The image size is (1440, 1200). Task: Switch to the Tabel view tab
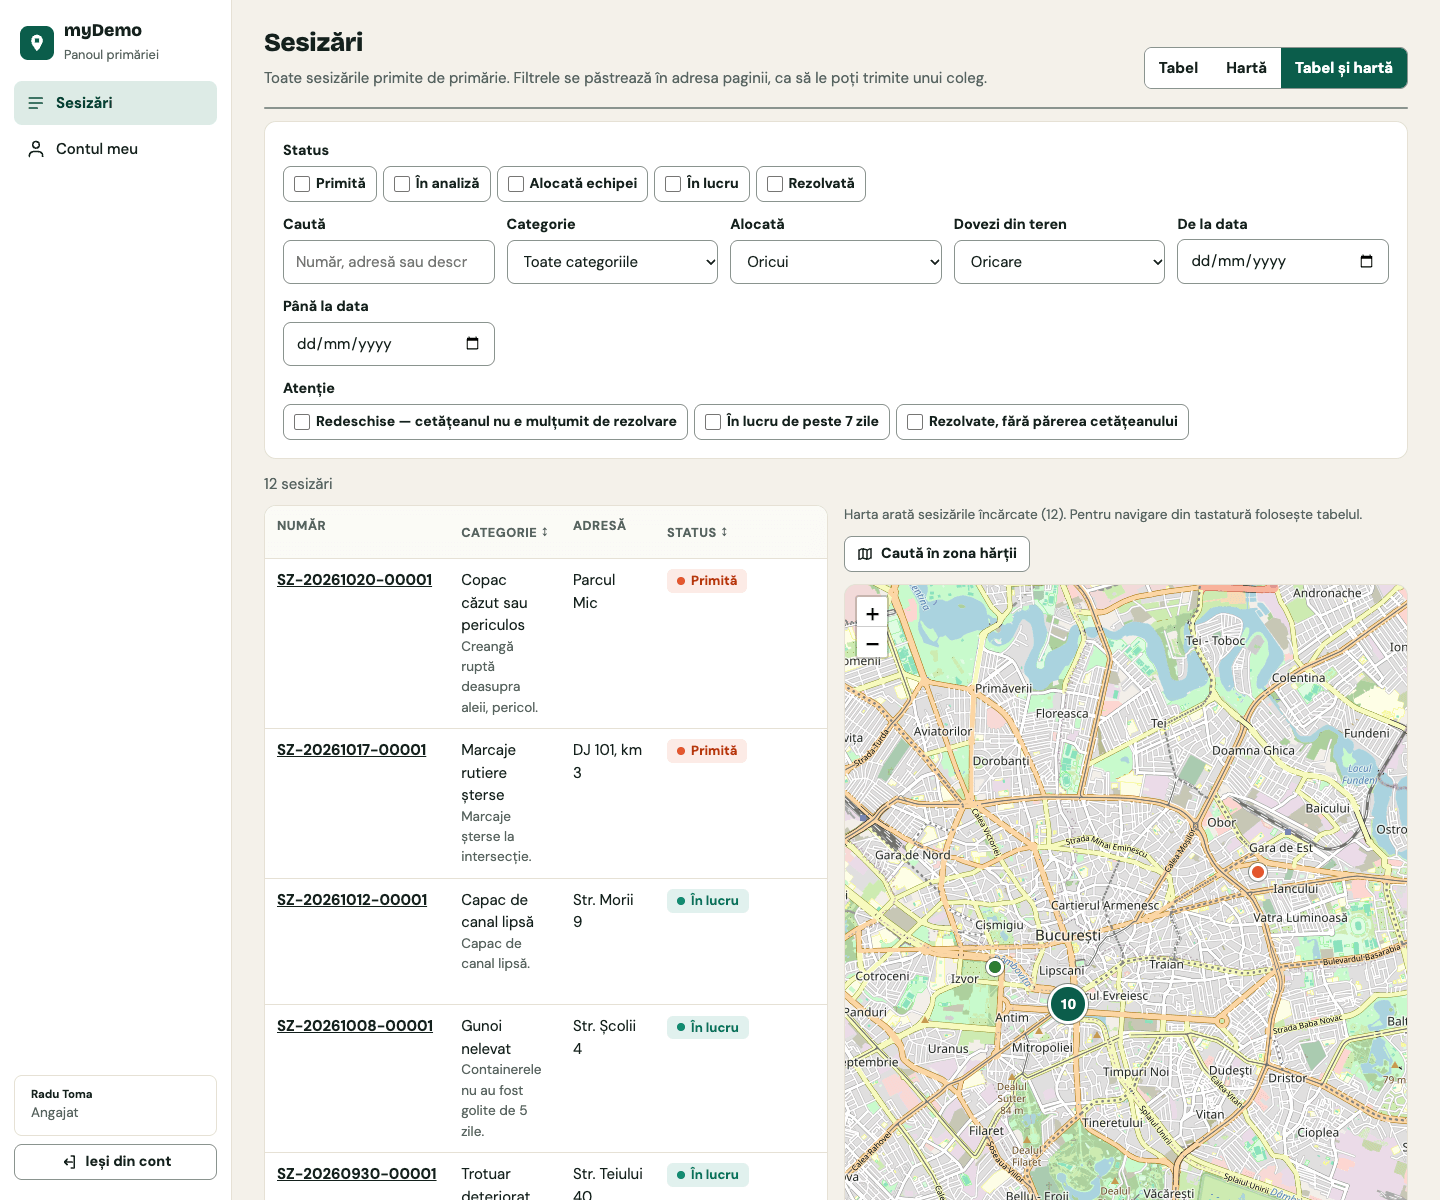coord(1178,68)
